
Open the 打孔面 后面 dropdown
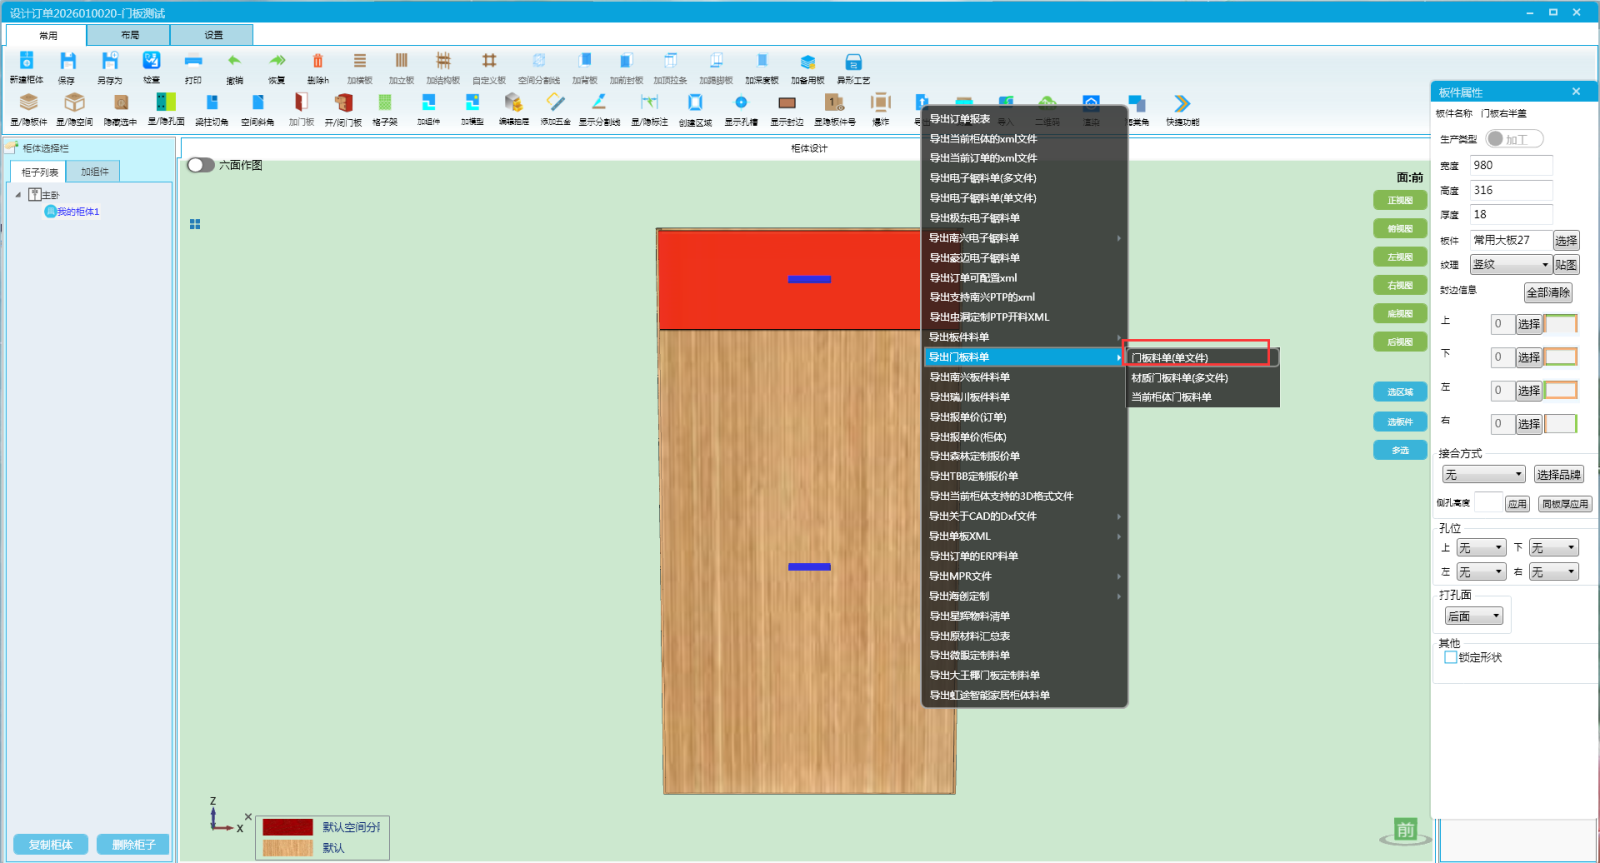[x=1474, y=616]
